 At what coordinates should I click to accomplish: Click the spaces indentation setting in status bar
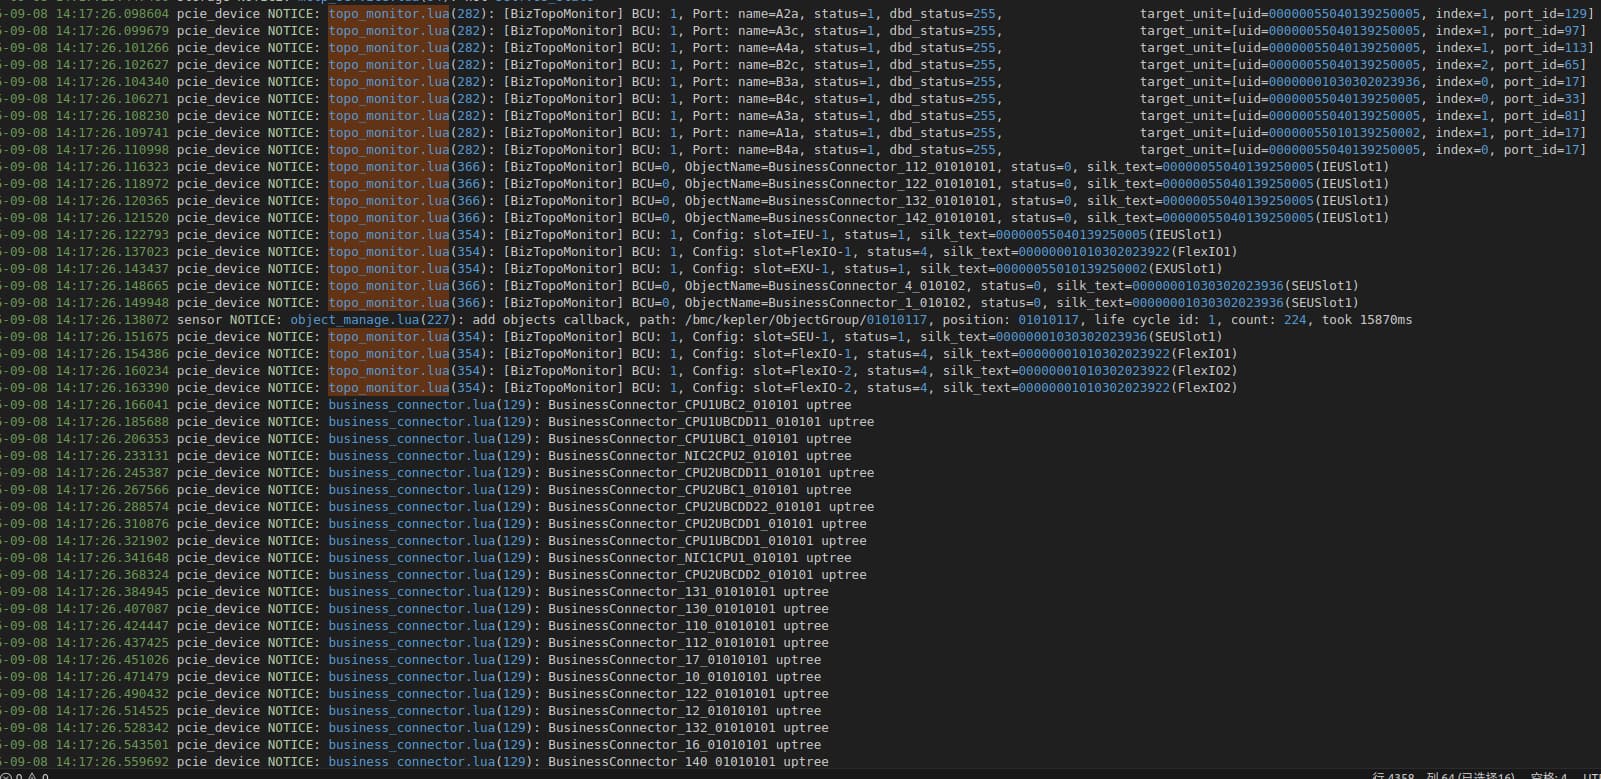tap(1548, 775)
